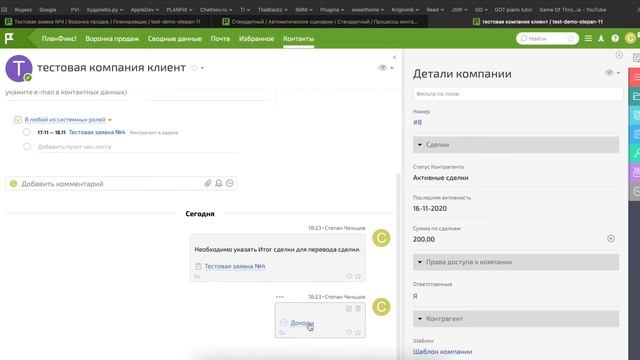Screen dimensions: 640x360
Task: Click Активные сделки status value
Action: 440,178
